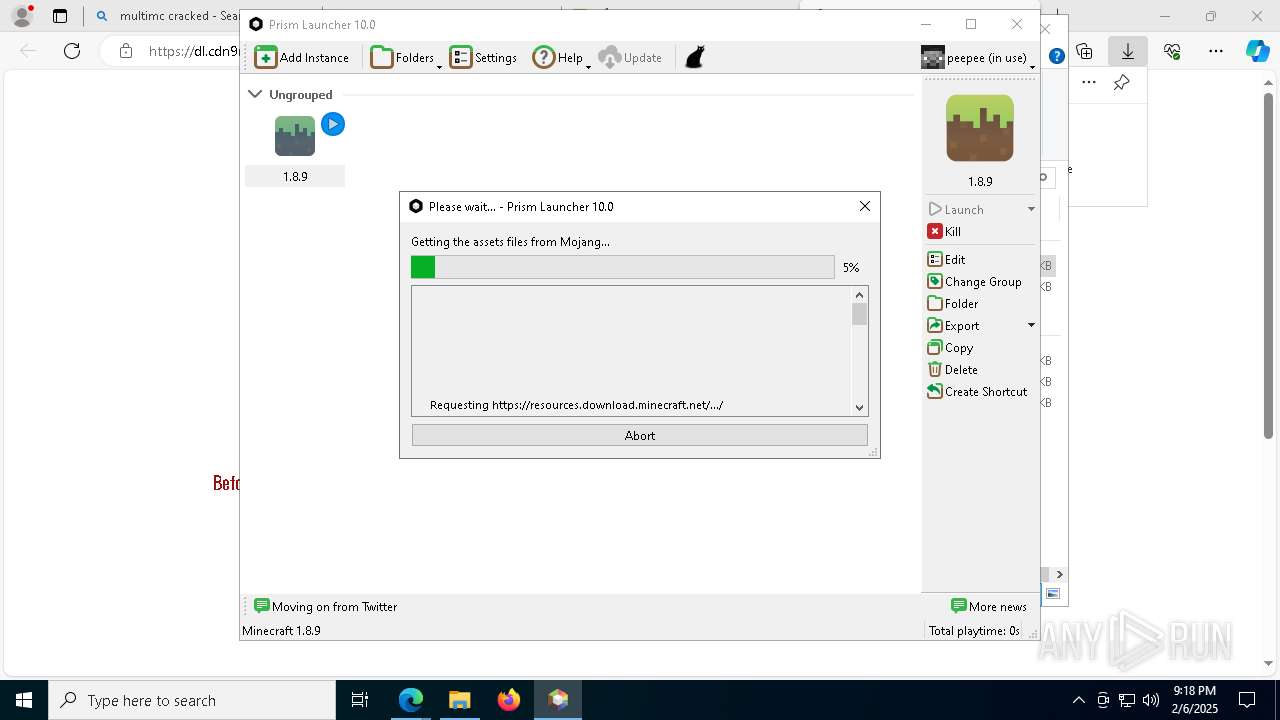Open Edge downloads icon
Screen dimensions: 1280x720
tap(1128, 51)
